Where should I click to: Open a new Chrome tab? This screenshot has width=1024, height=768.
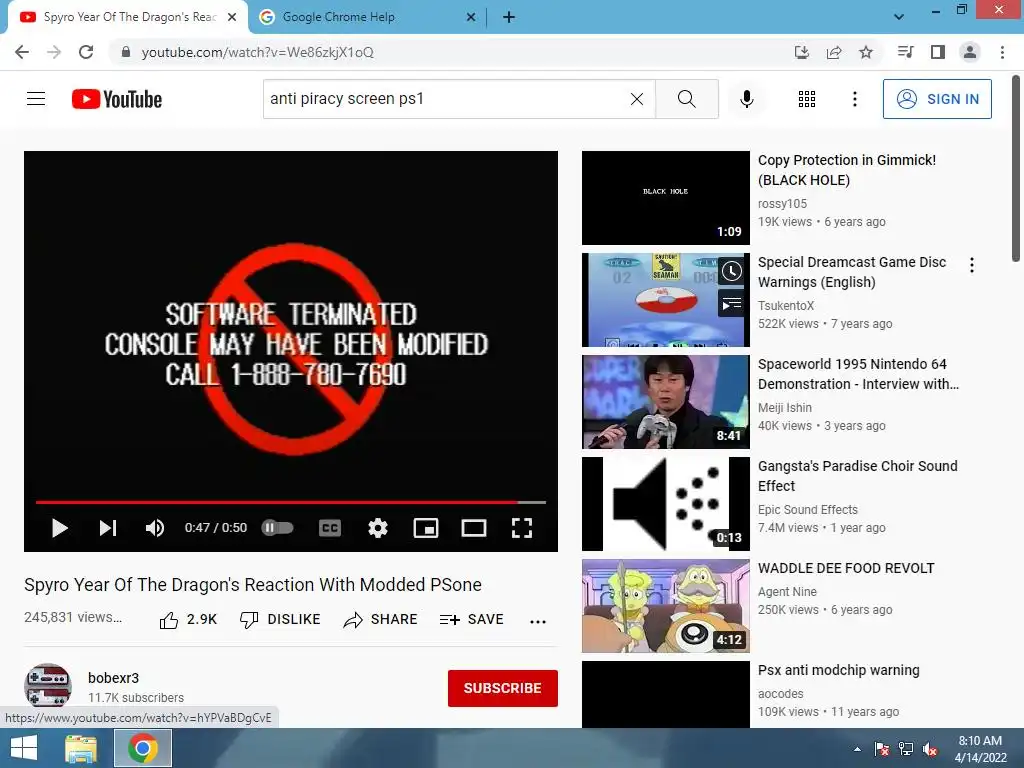(x=509, y=17)
